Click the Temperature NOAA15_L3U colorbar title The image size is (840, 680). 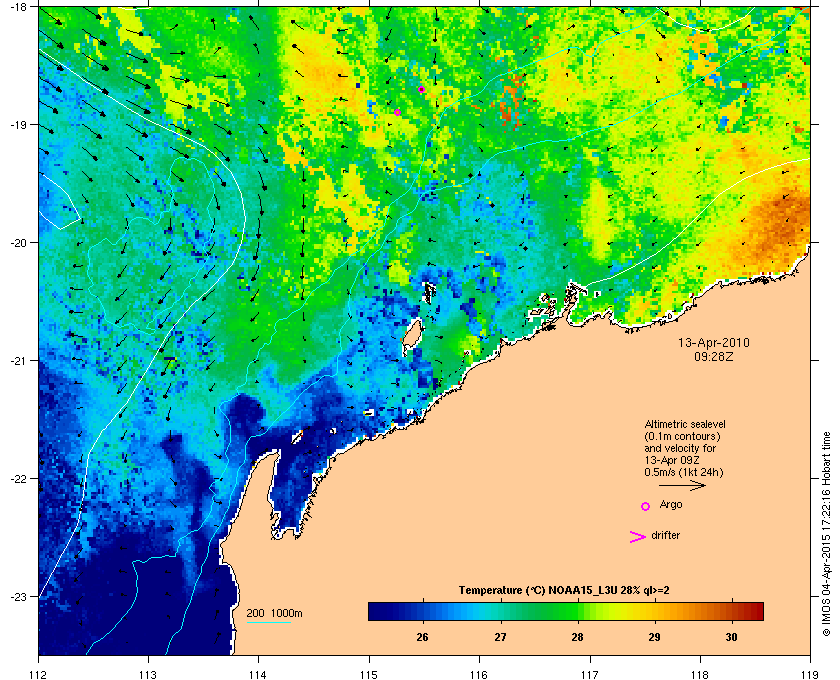pos(564,591)
